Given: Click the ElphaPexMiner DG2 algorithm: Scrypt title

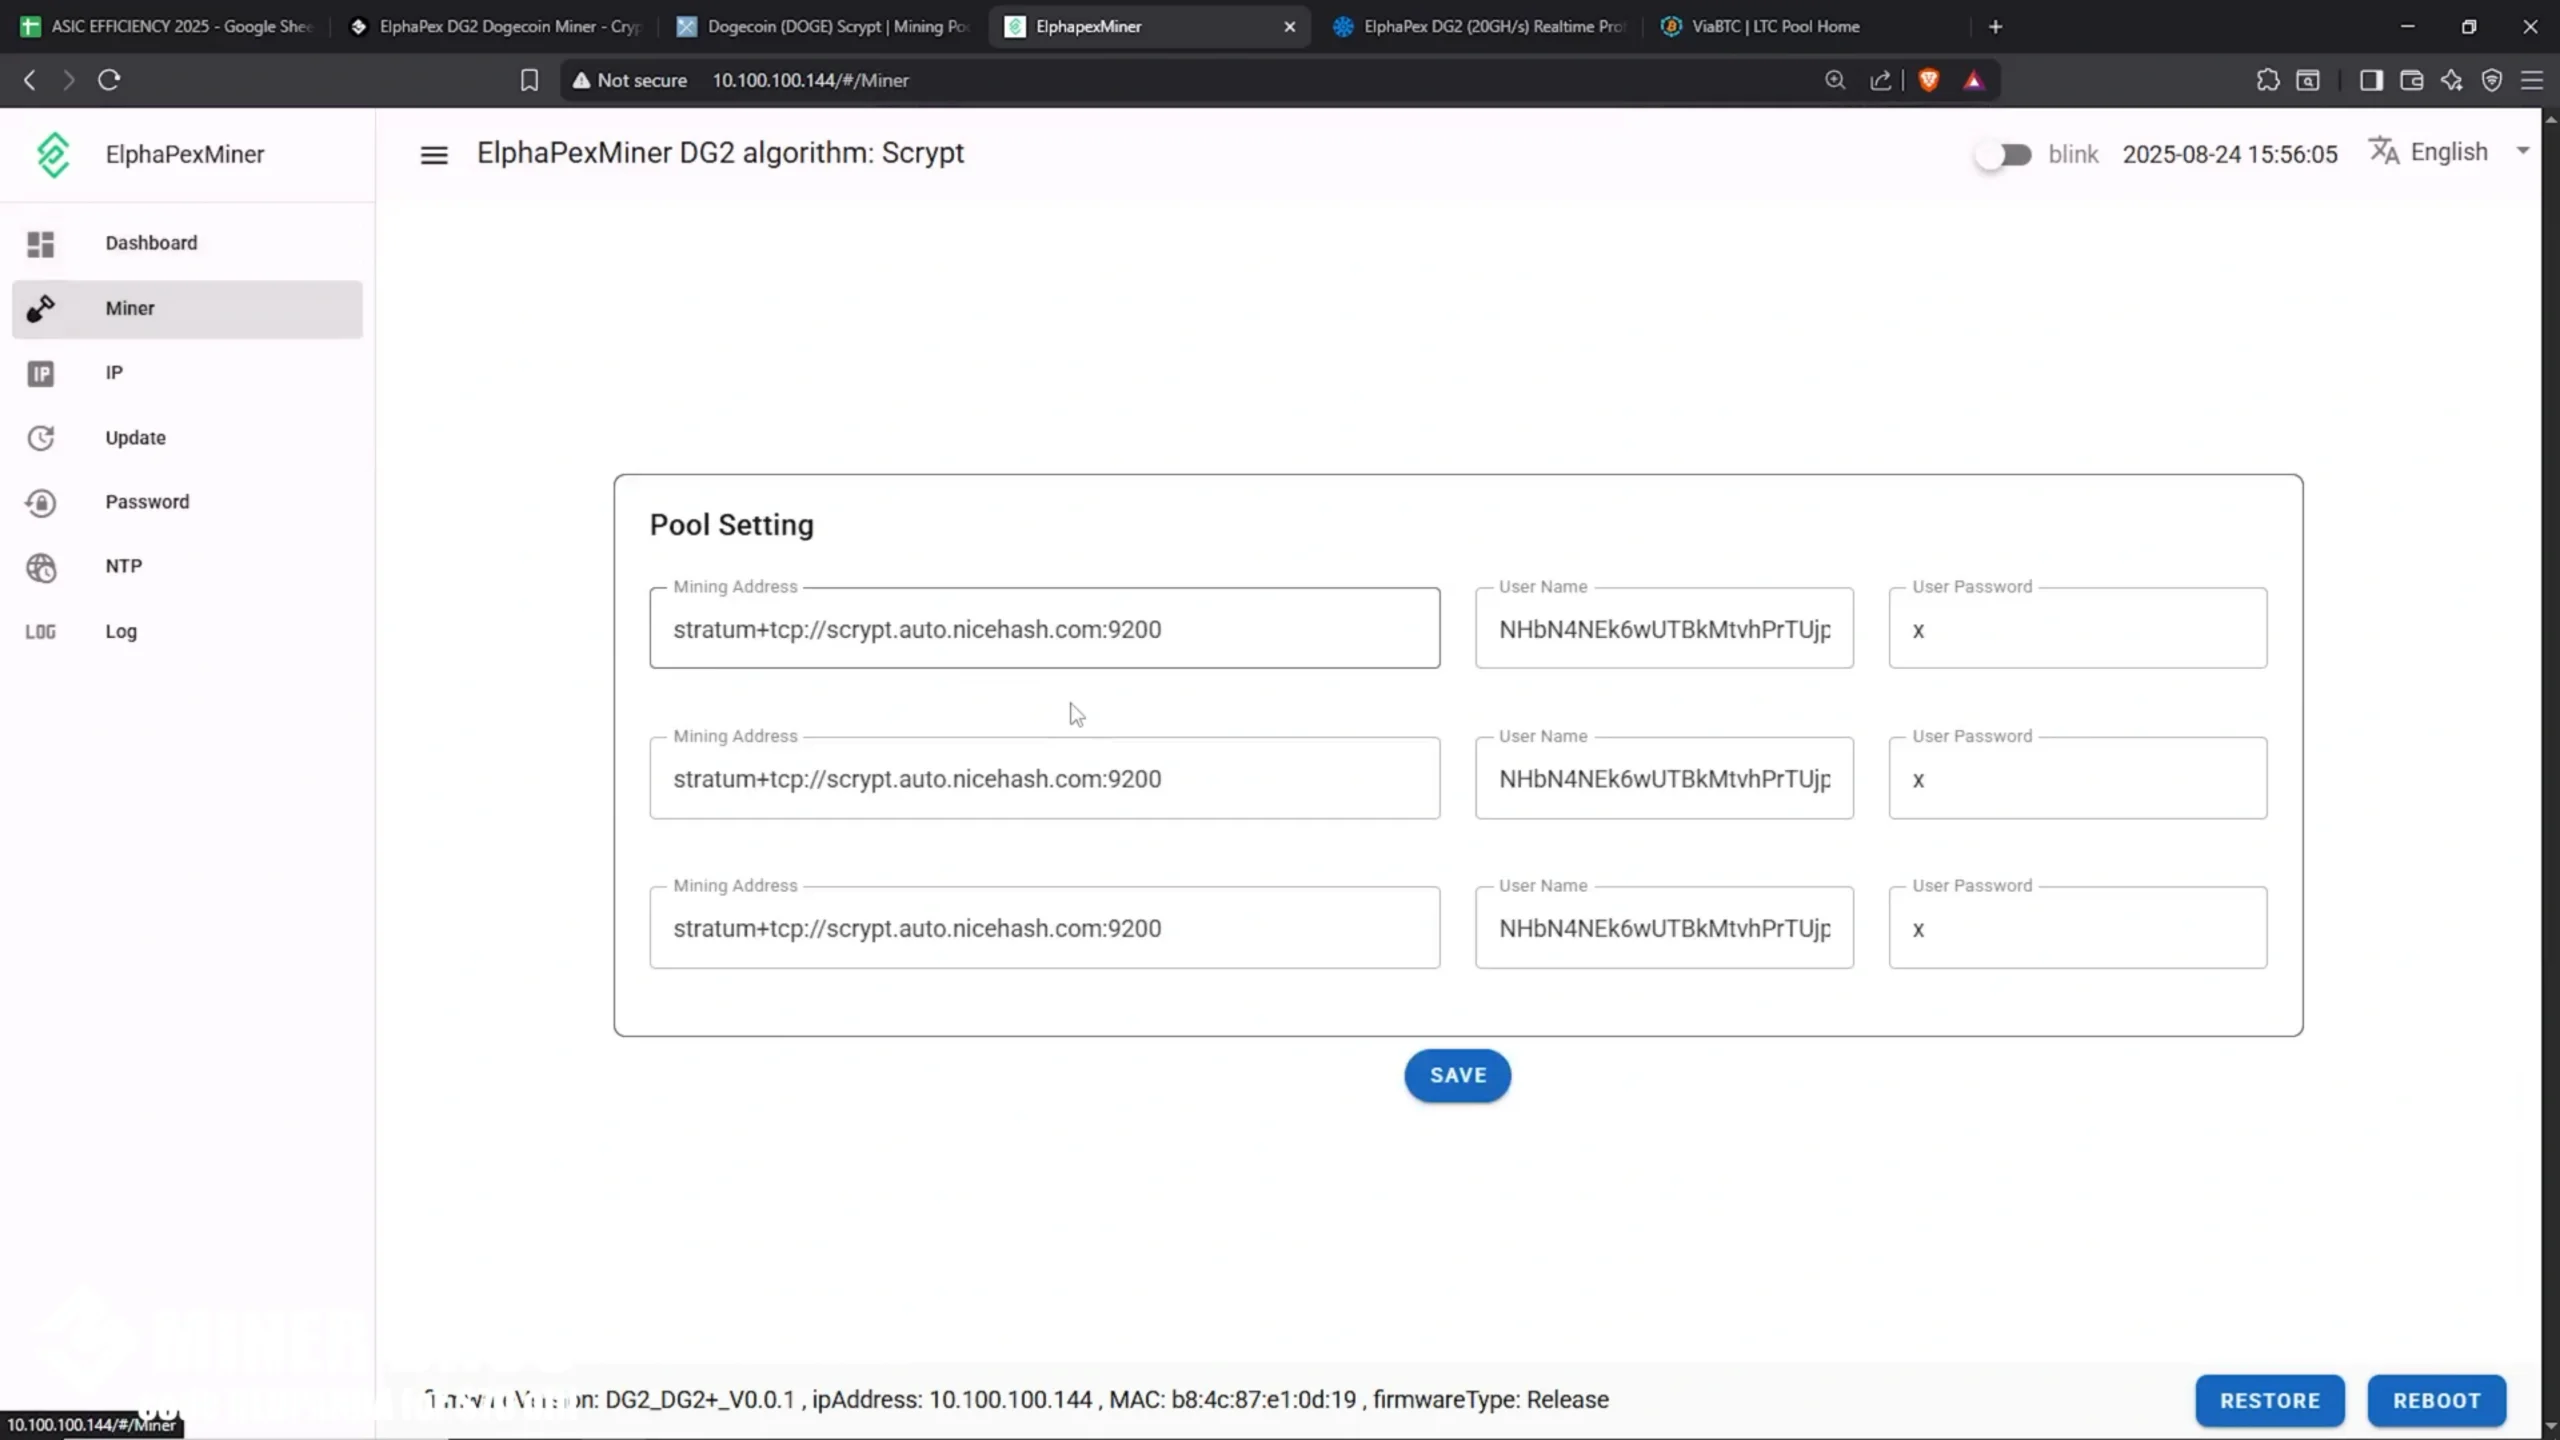Looking at the screenshot, I should (720, 153).
